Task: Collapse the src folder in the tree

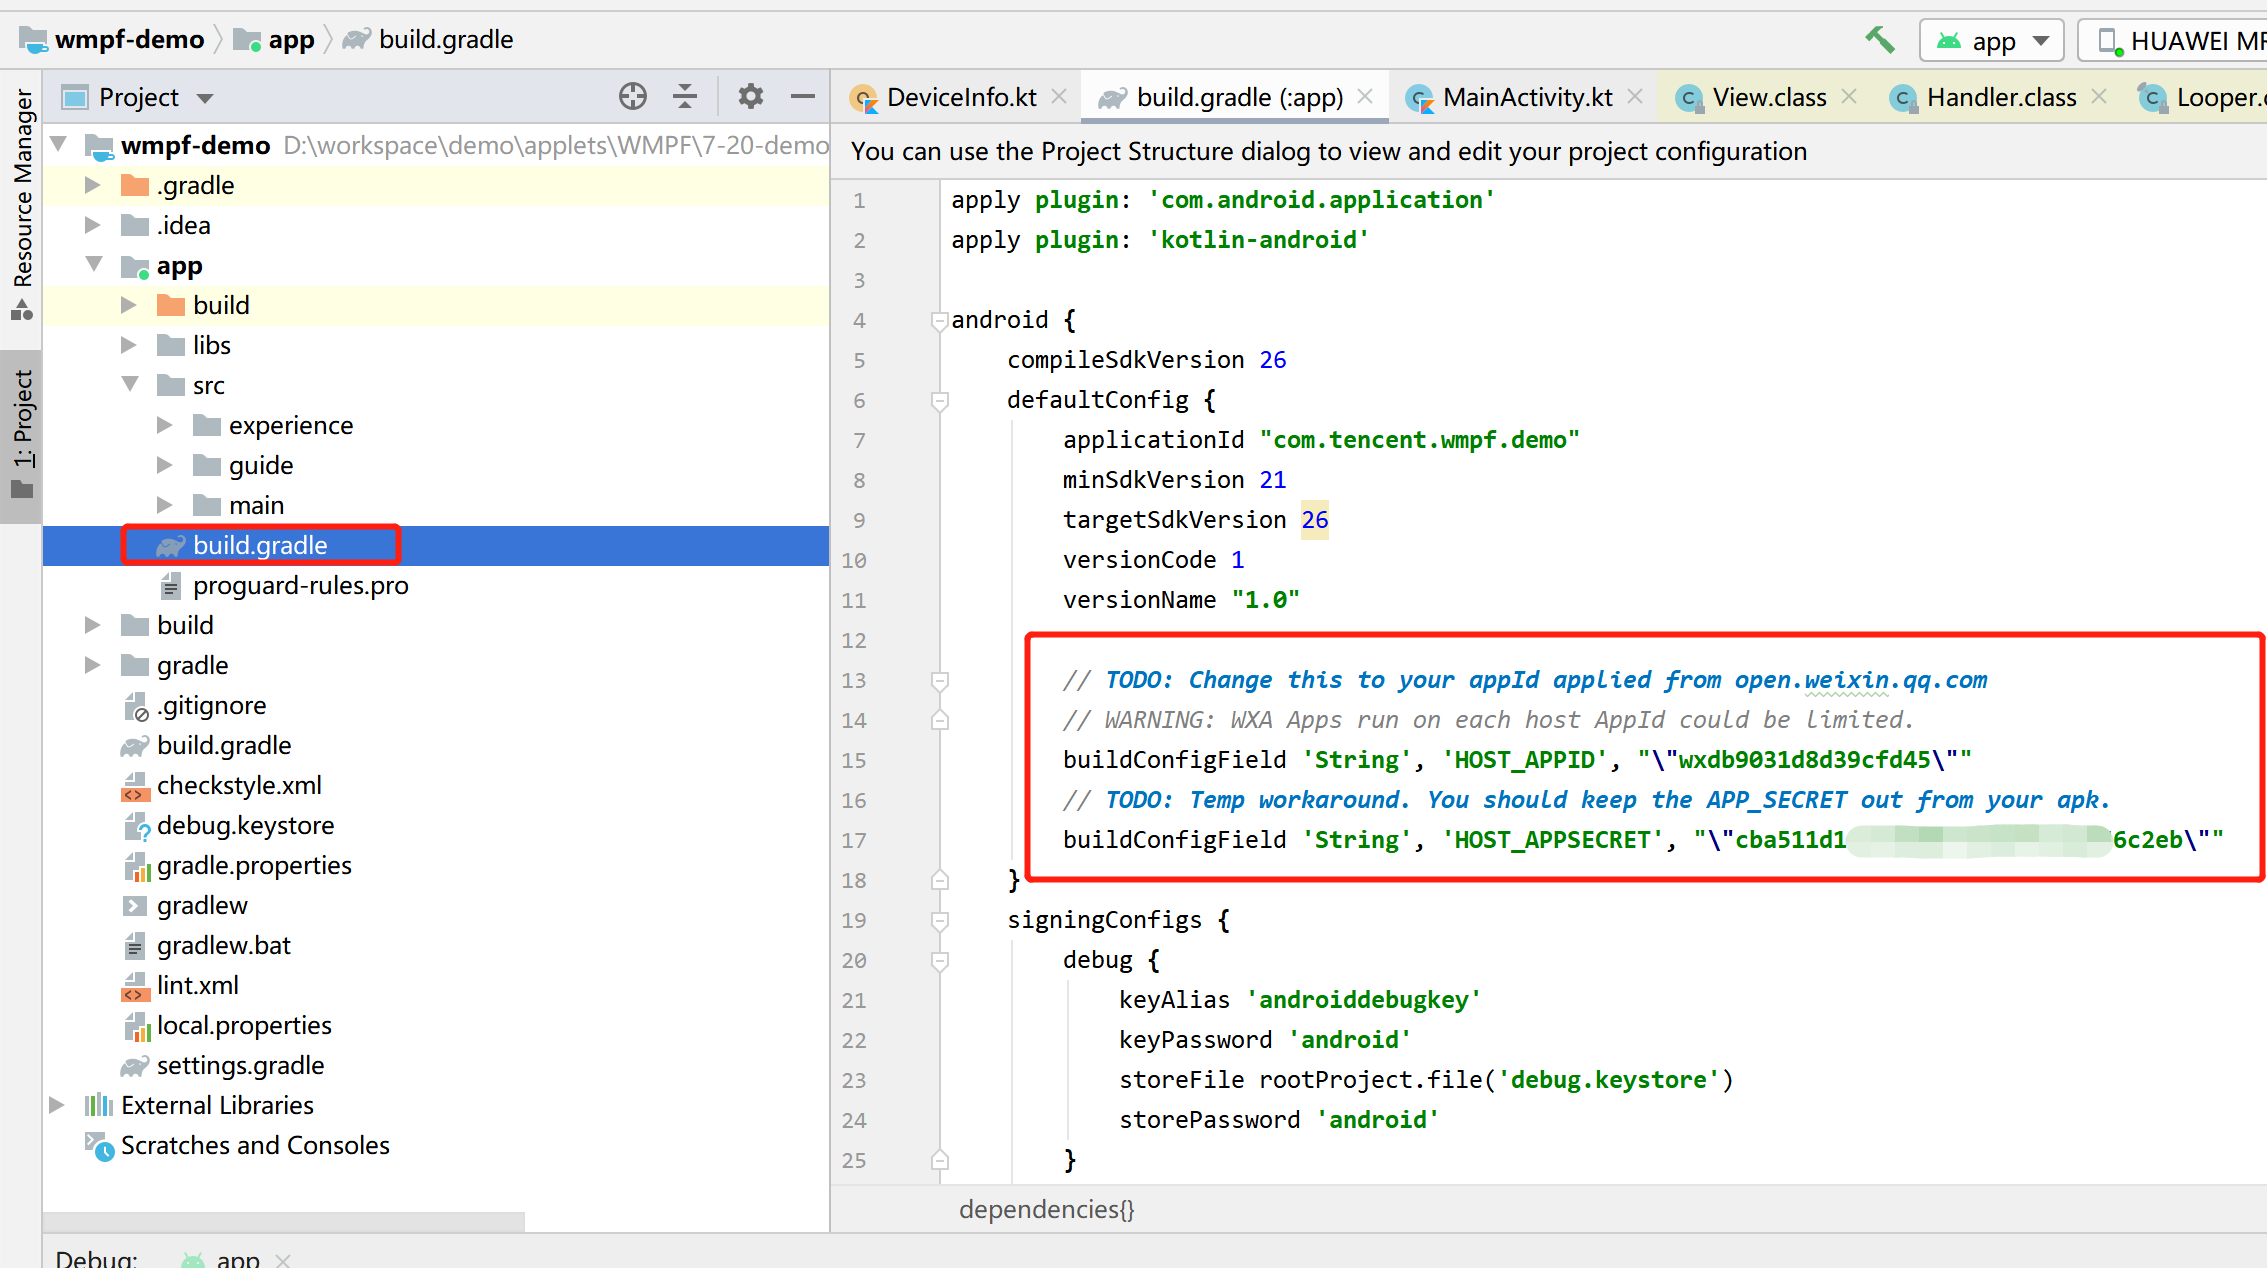Action: click(x=129, y=385)
